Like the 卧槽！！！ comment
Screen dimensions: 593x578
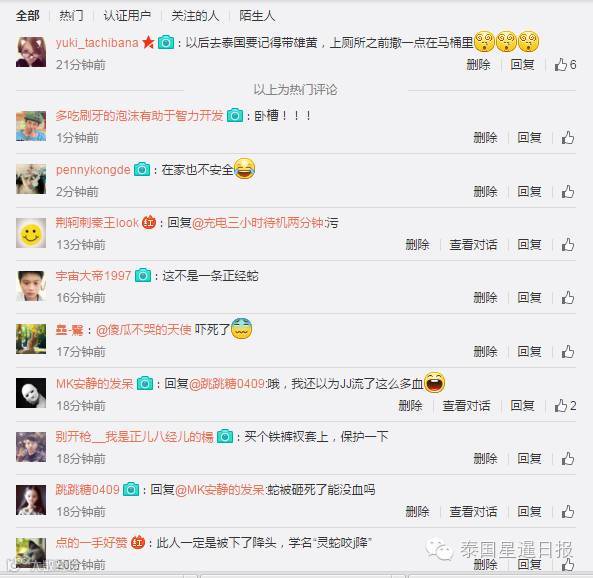click(568, 138)
